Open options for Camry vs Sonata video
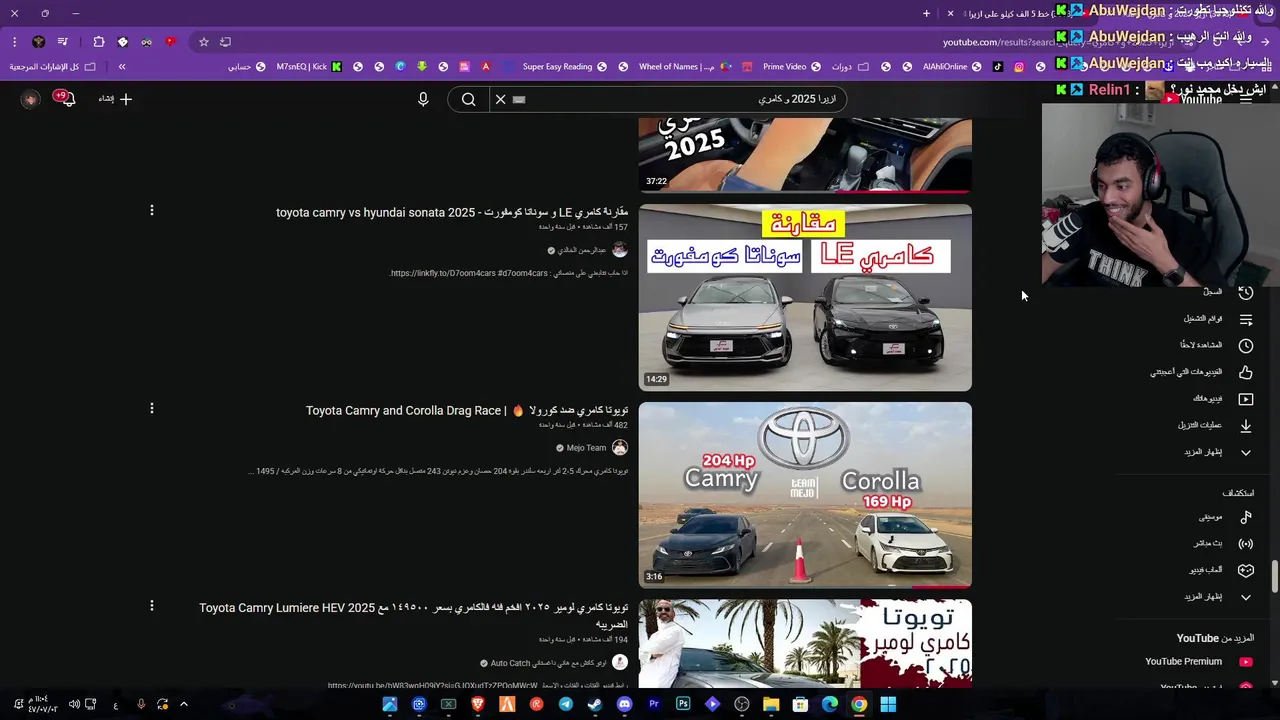This screenshot has width=1280, height=720. pos(152,210)
